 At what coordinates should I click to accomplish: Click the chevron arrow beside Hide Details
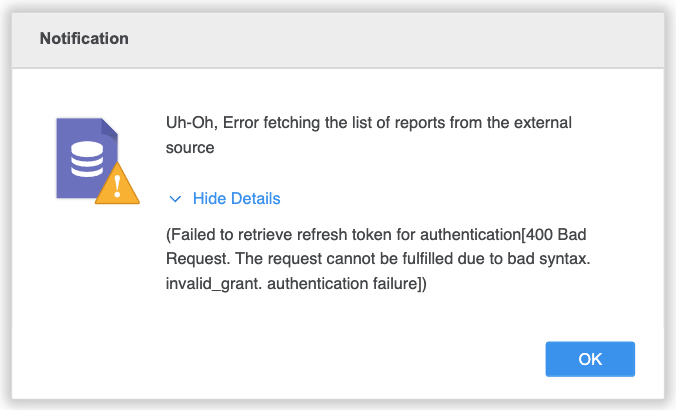(x=175, y=199)
